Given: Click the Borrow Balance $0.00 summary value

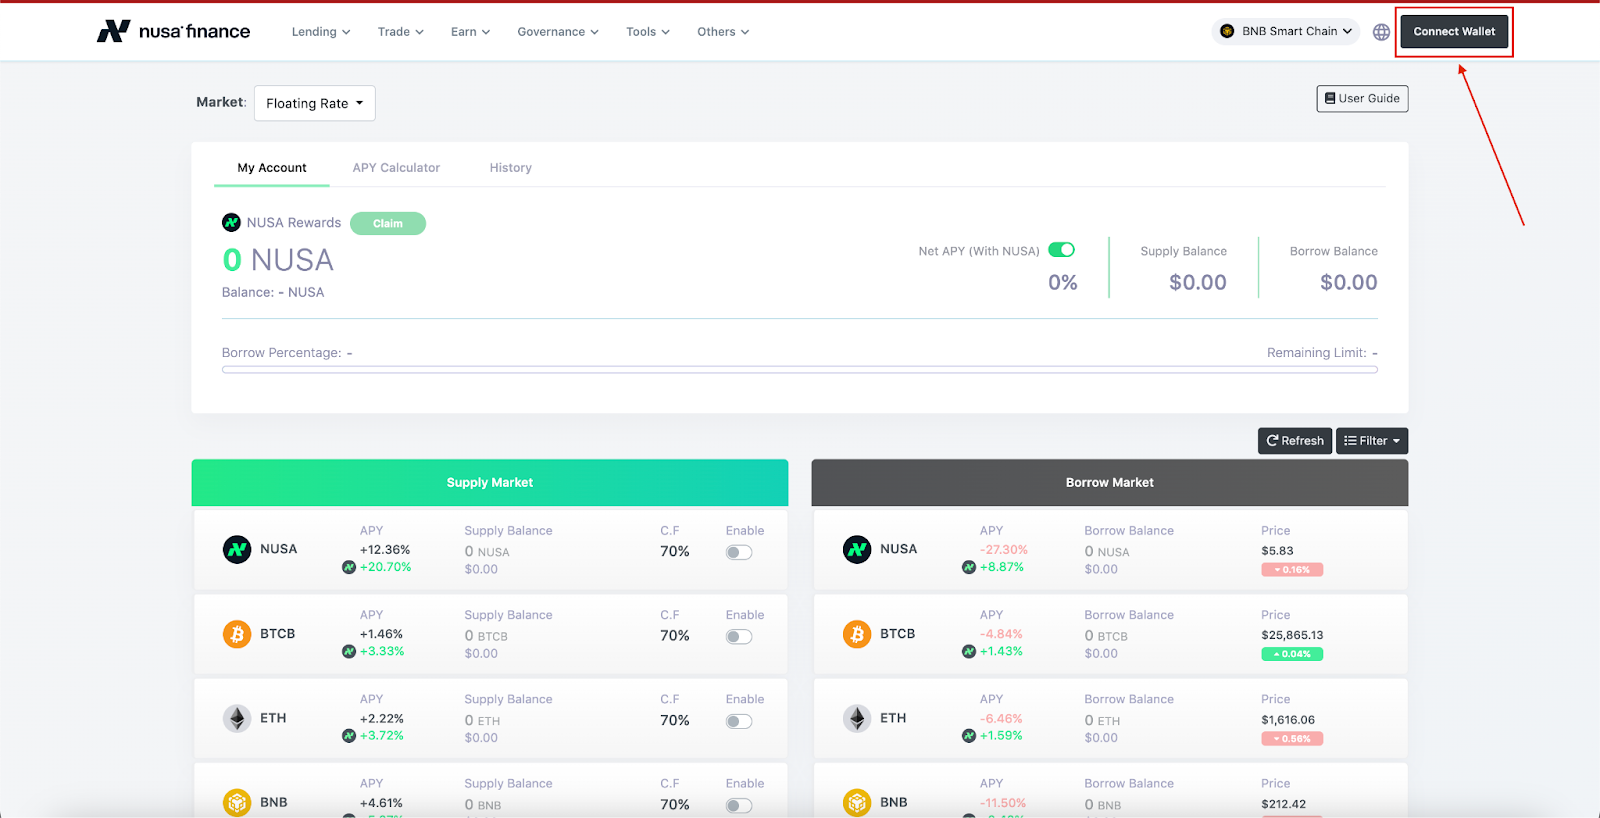Looking at the screenshot, I should tap(1349, 283).
